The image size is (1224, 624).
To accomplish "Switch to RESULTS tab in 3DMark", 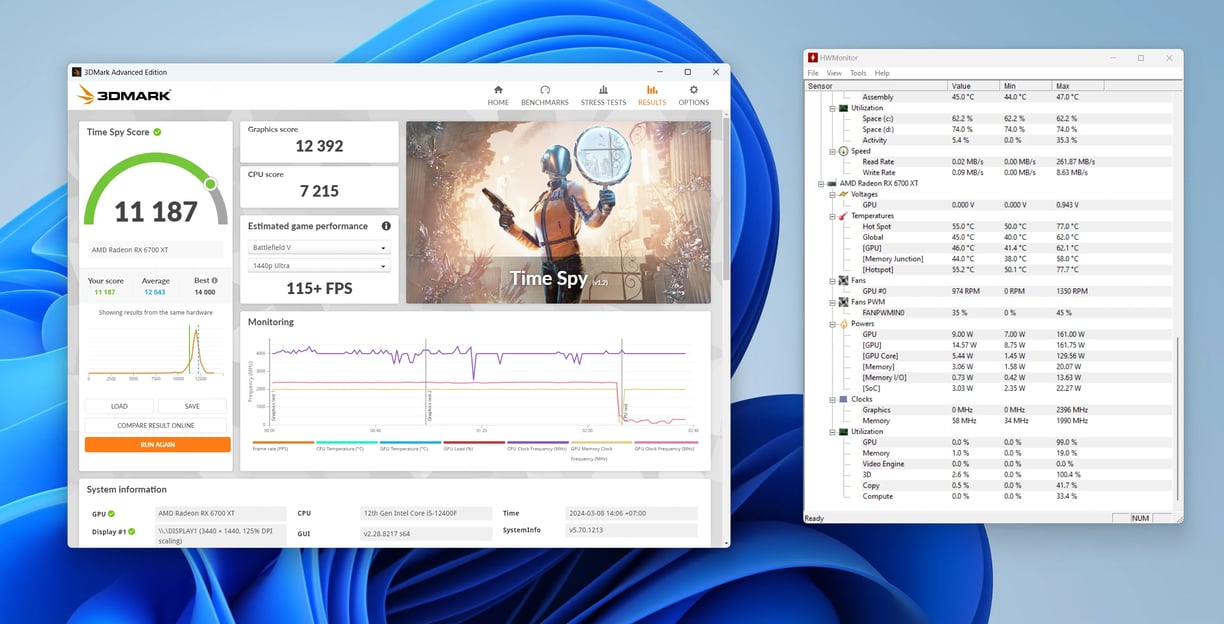I will click(x=652, y=95).
